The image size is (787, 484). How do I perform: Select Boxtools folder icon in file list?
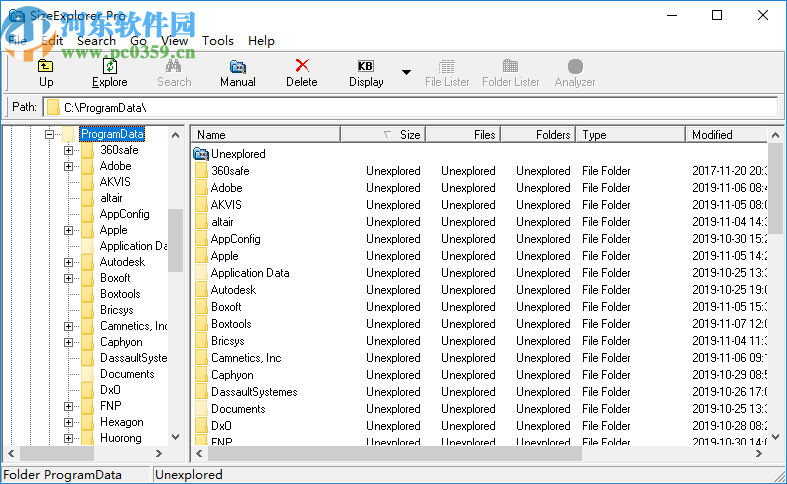pos(201,324)
